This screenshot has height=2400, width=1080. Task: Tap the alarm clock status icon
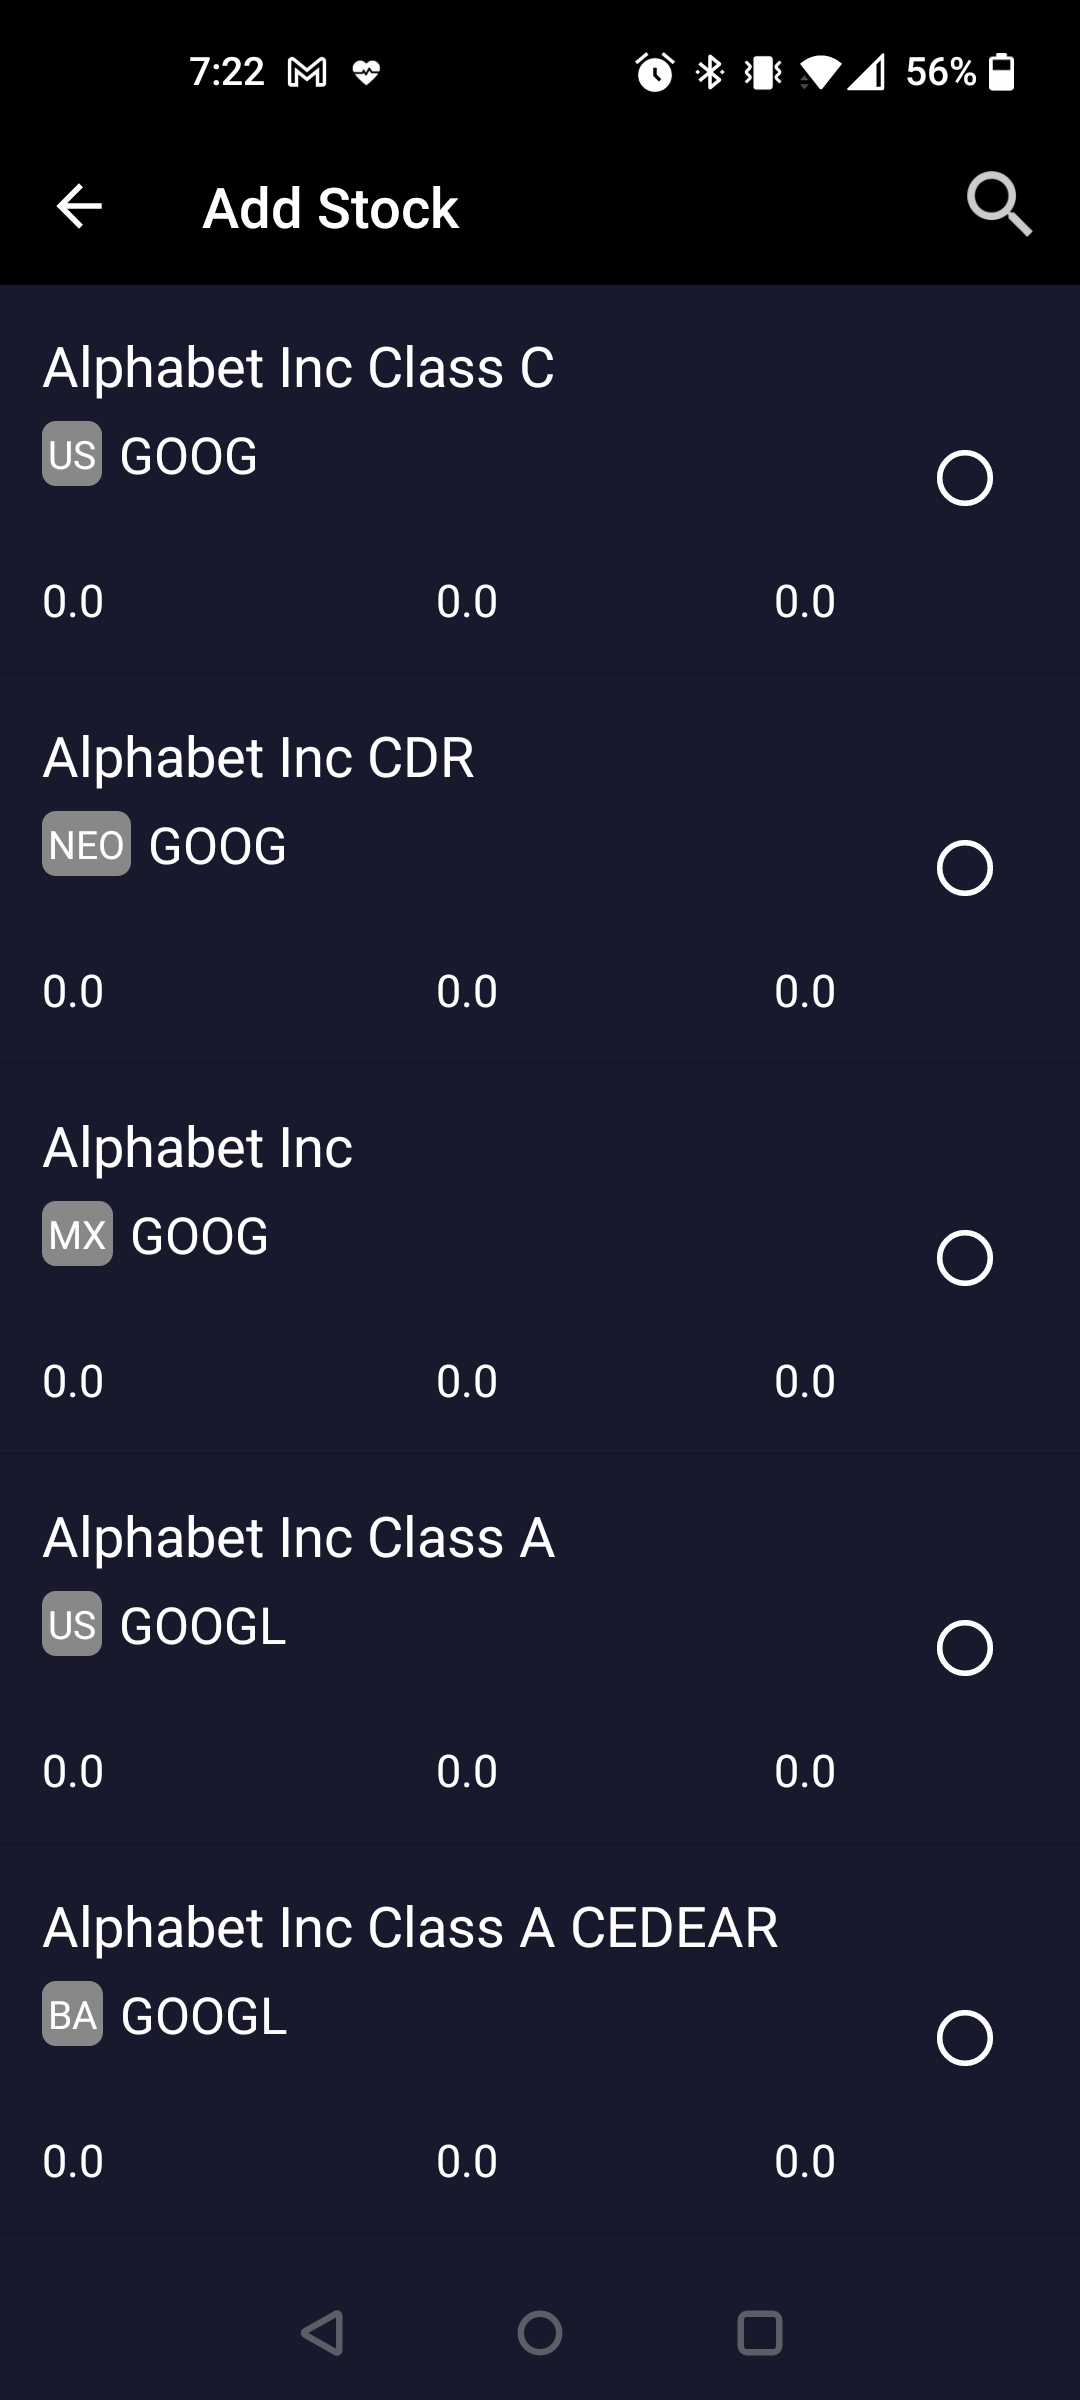click(x=655, y=72)
